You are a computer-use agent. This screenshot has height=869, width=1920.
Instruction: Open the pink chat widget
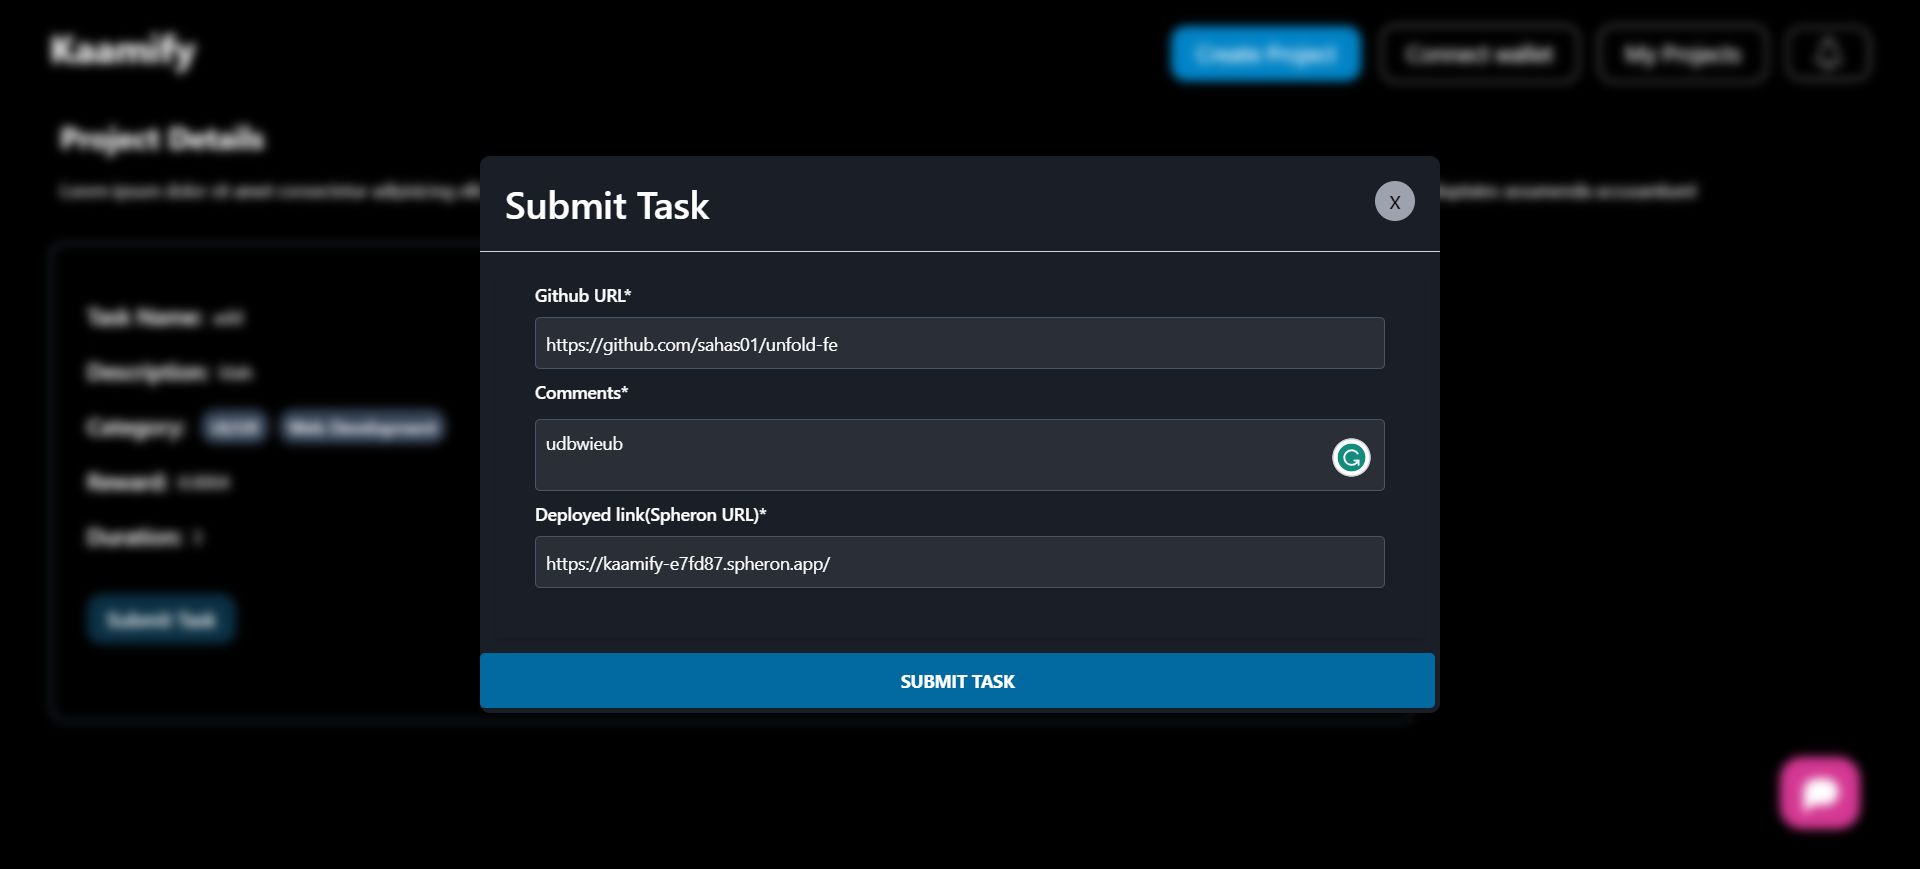[x=1819, y=793]
